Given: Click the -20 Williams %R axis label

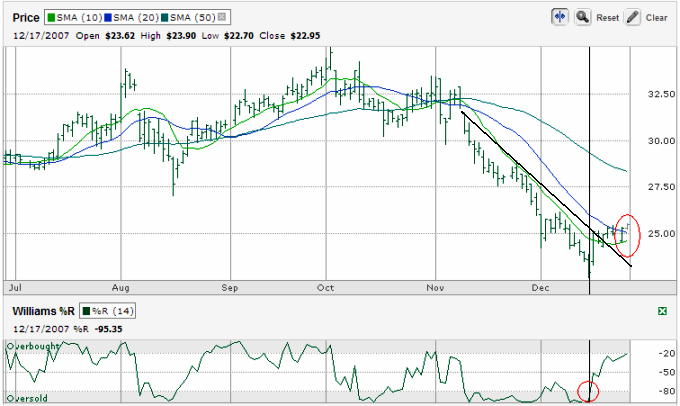Looking at the screenshot, I should click(x=667, y=354).
